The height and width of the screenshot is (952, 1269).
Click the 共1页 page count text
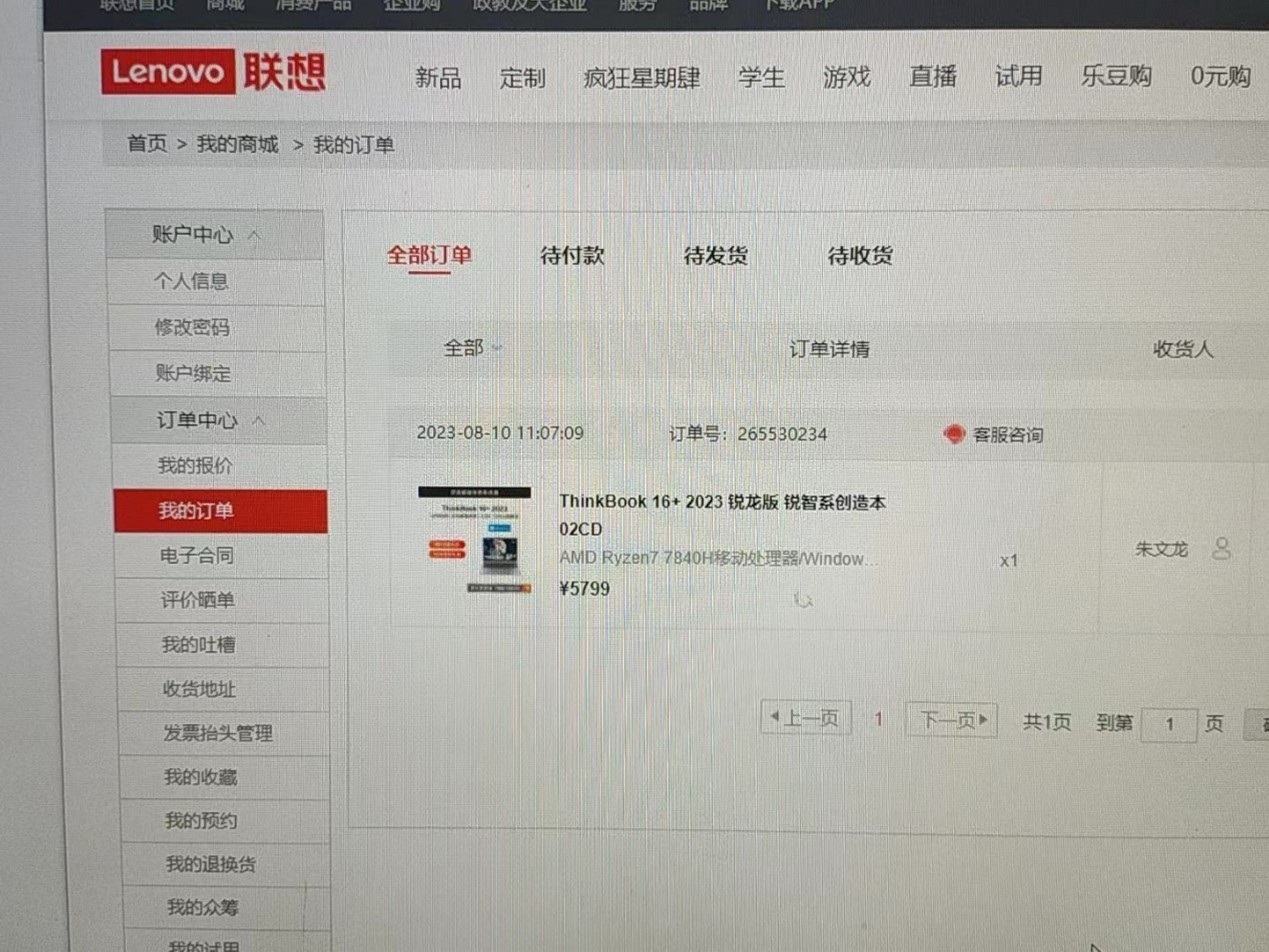[1047, 722]
